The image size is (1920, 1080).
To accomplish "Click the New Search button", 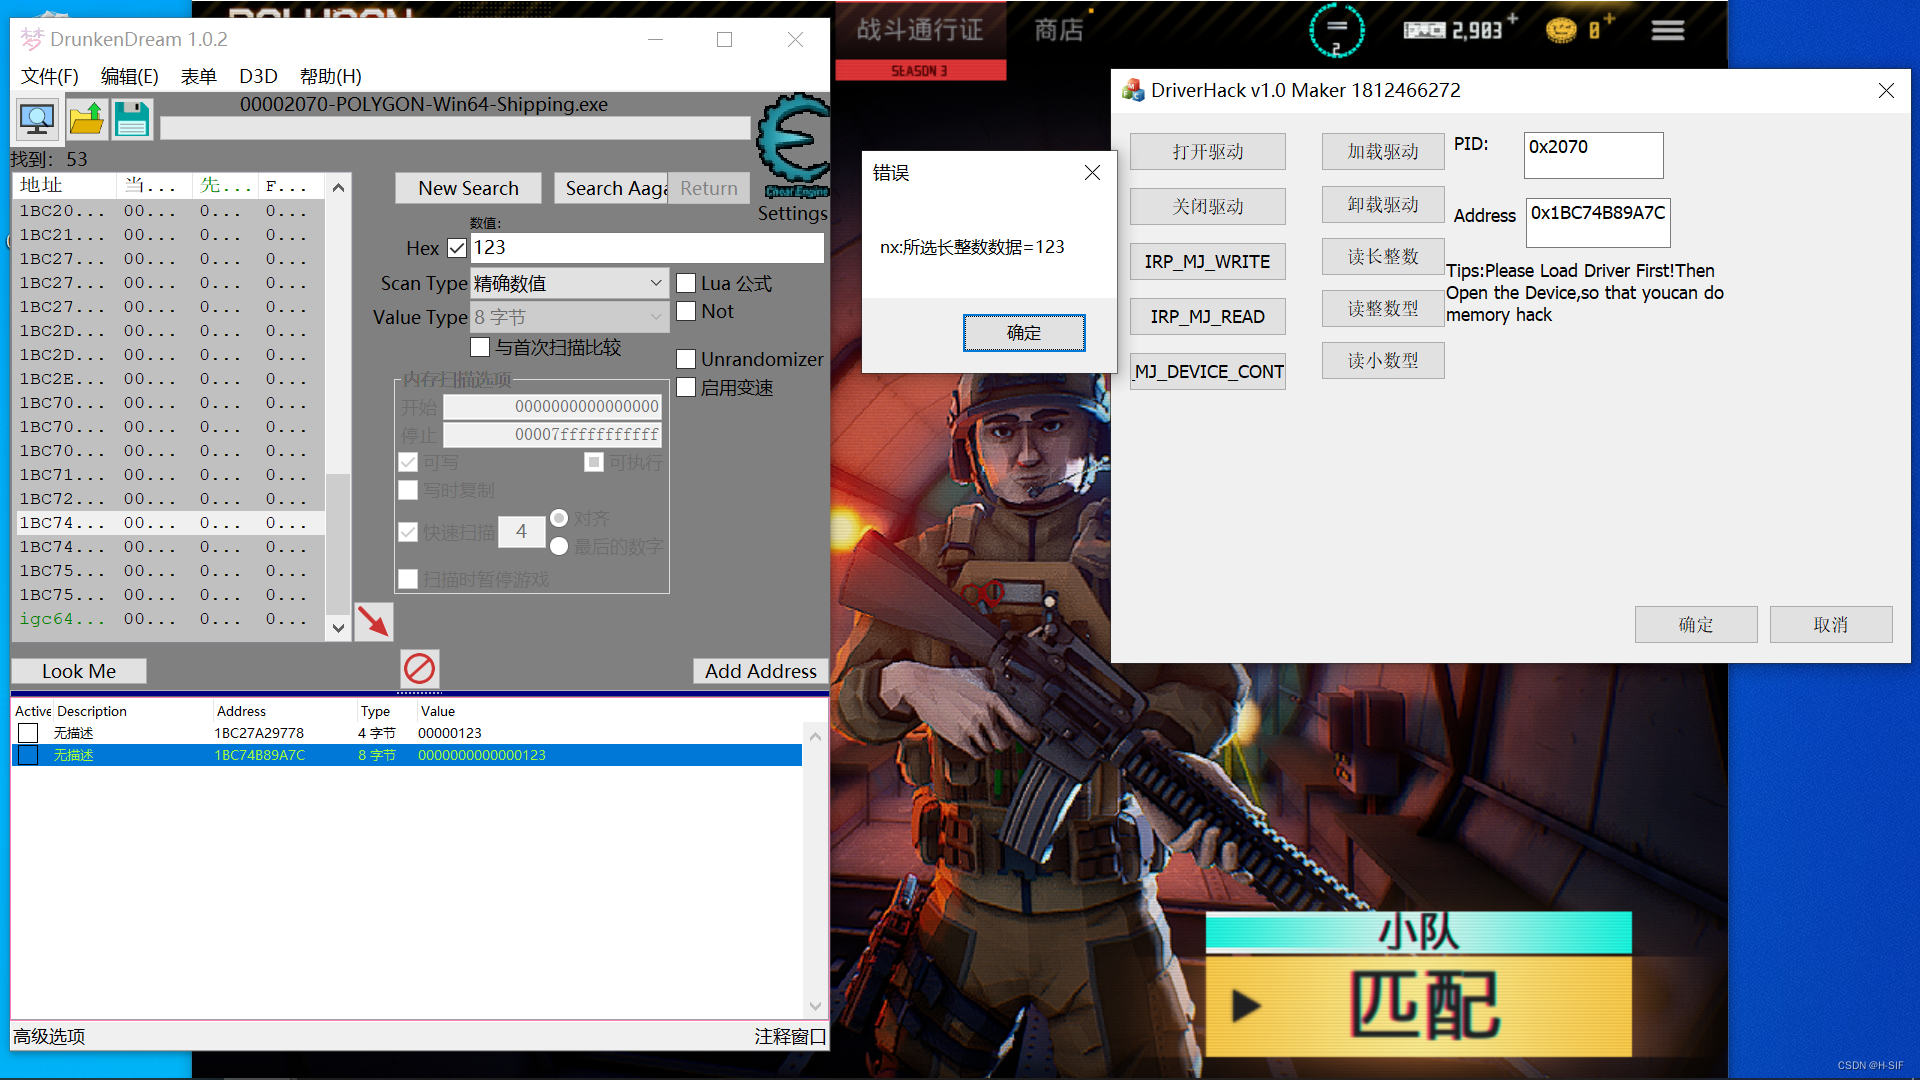I will coord(468,188).
